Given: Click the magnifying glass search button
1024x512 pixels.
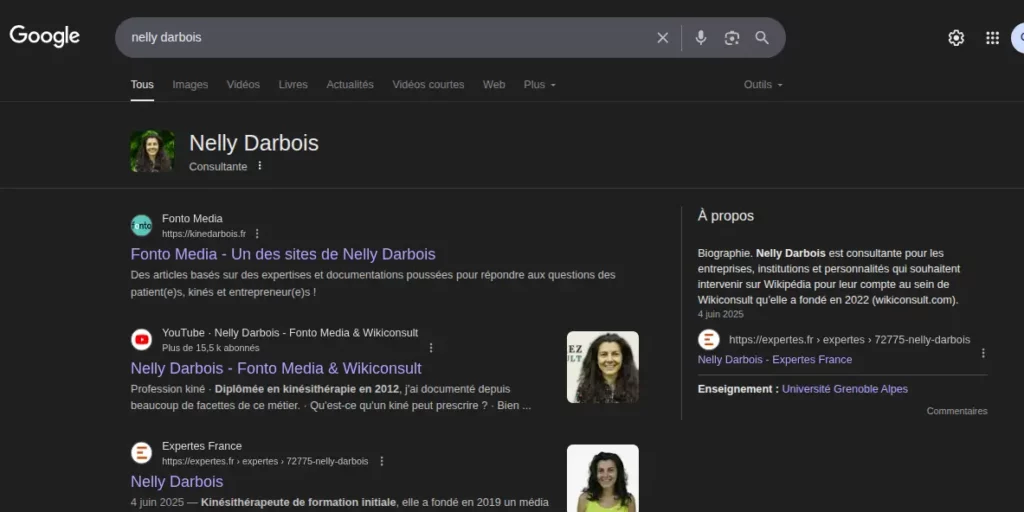Looking at the screenshot, I should coord(762,38).
